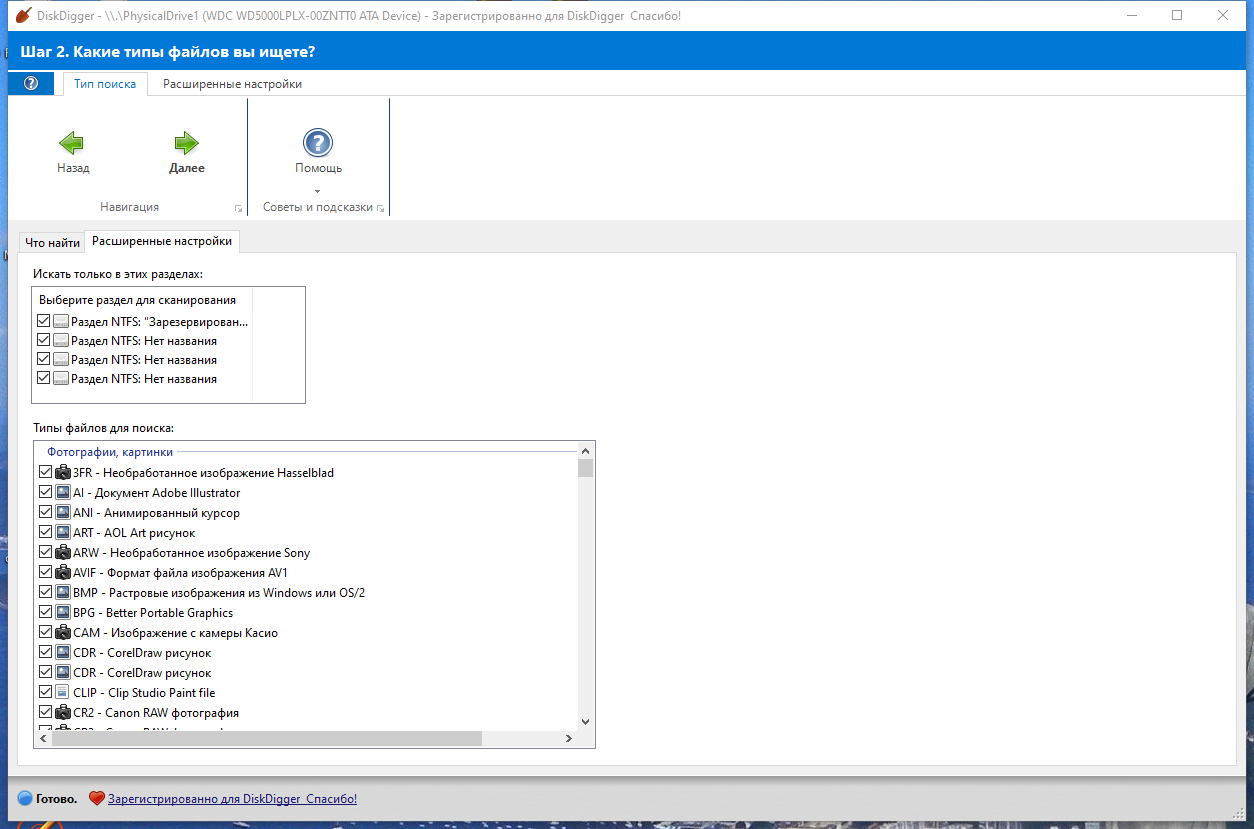This screenshot has height=829, width=1254.
Task: Uncheck the BPG file type checkbox
Action: point(45,612)
